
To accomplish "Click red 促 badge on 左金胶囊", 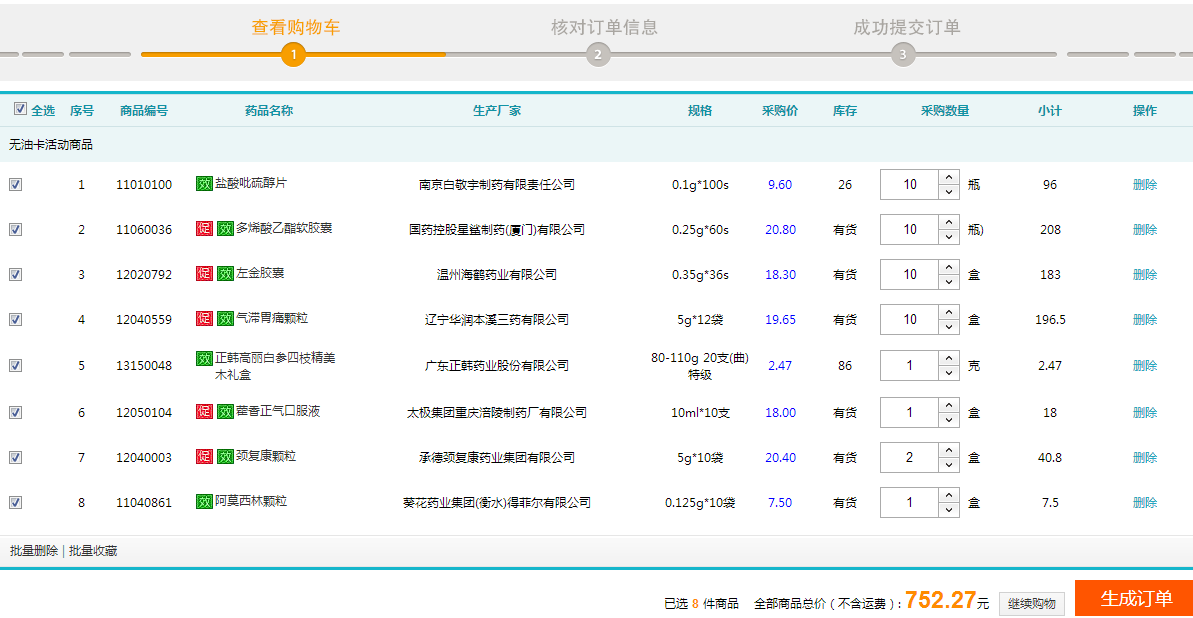I will 204,273.
